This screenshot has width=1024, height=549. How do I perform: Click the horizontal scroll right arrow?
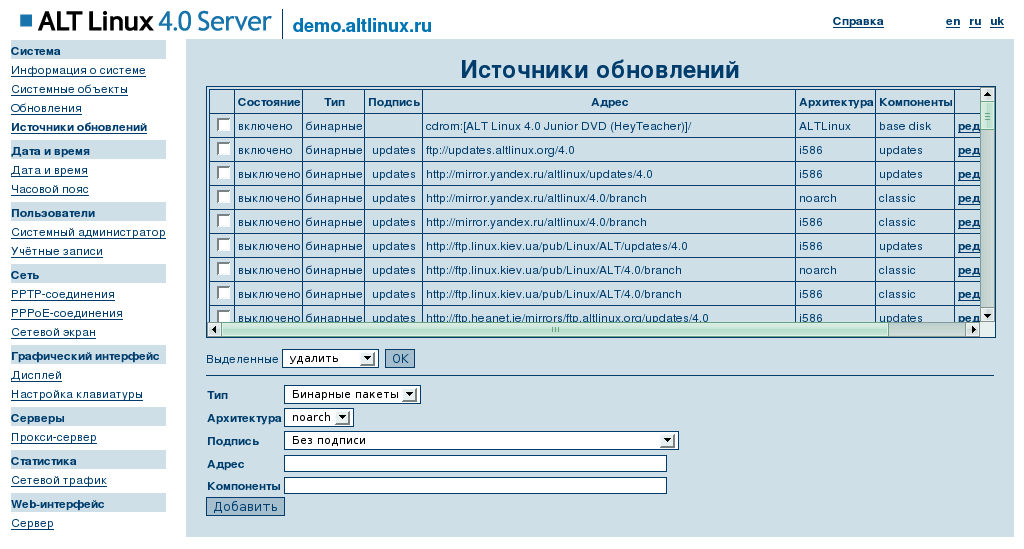pos(972,329)
